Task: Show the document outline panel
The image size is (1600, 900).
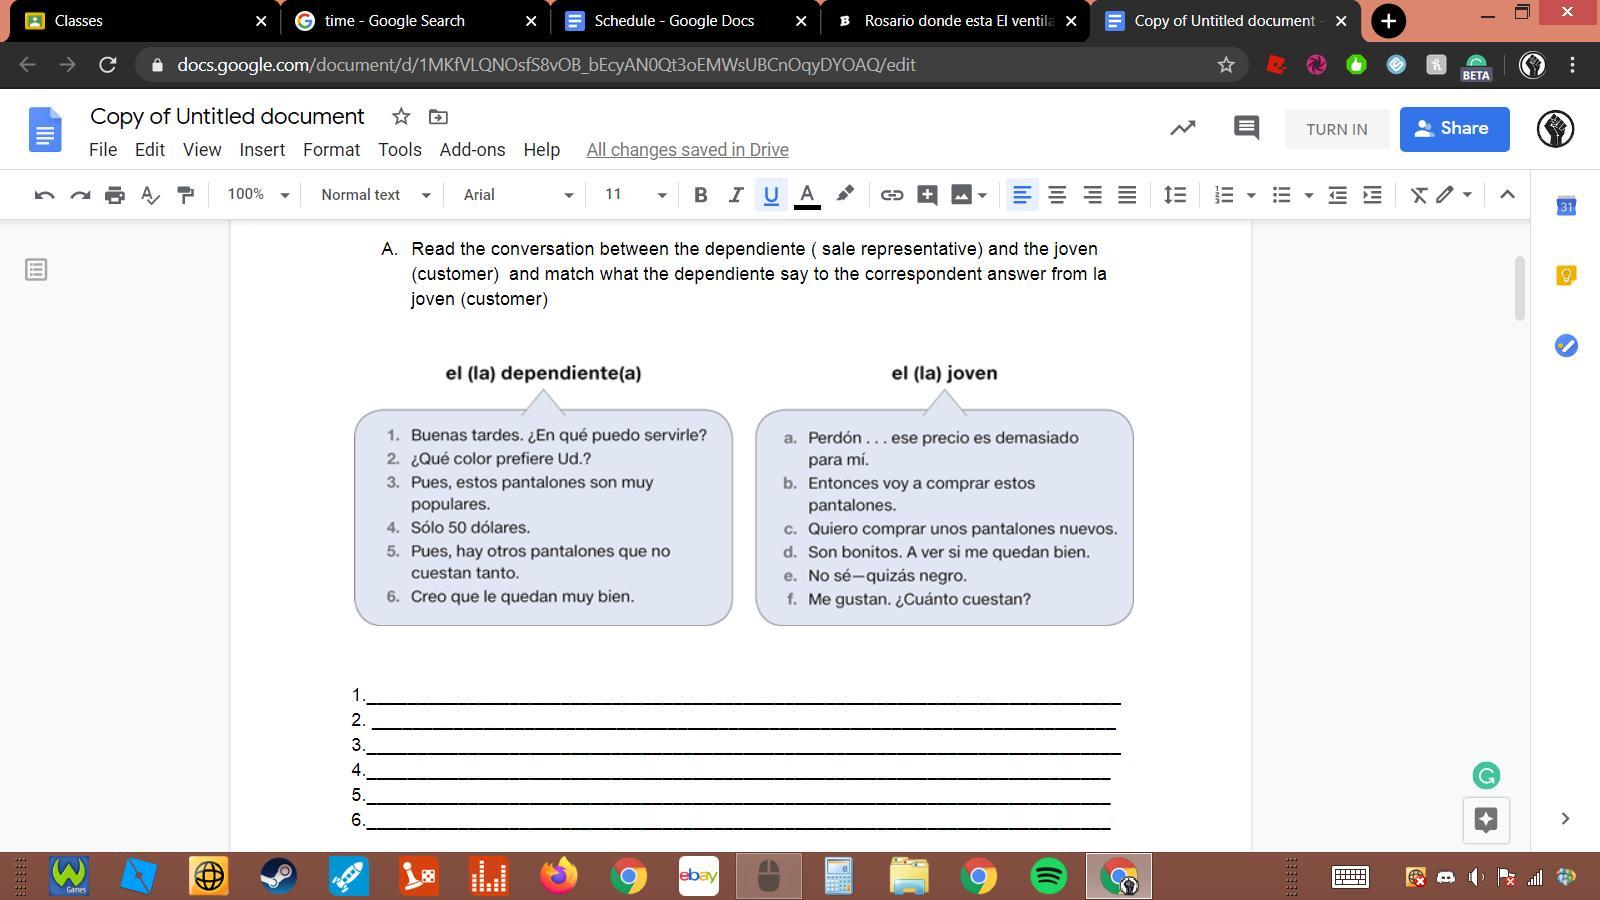Action: click(x=36, y=269)
